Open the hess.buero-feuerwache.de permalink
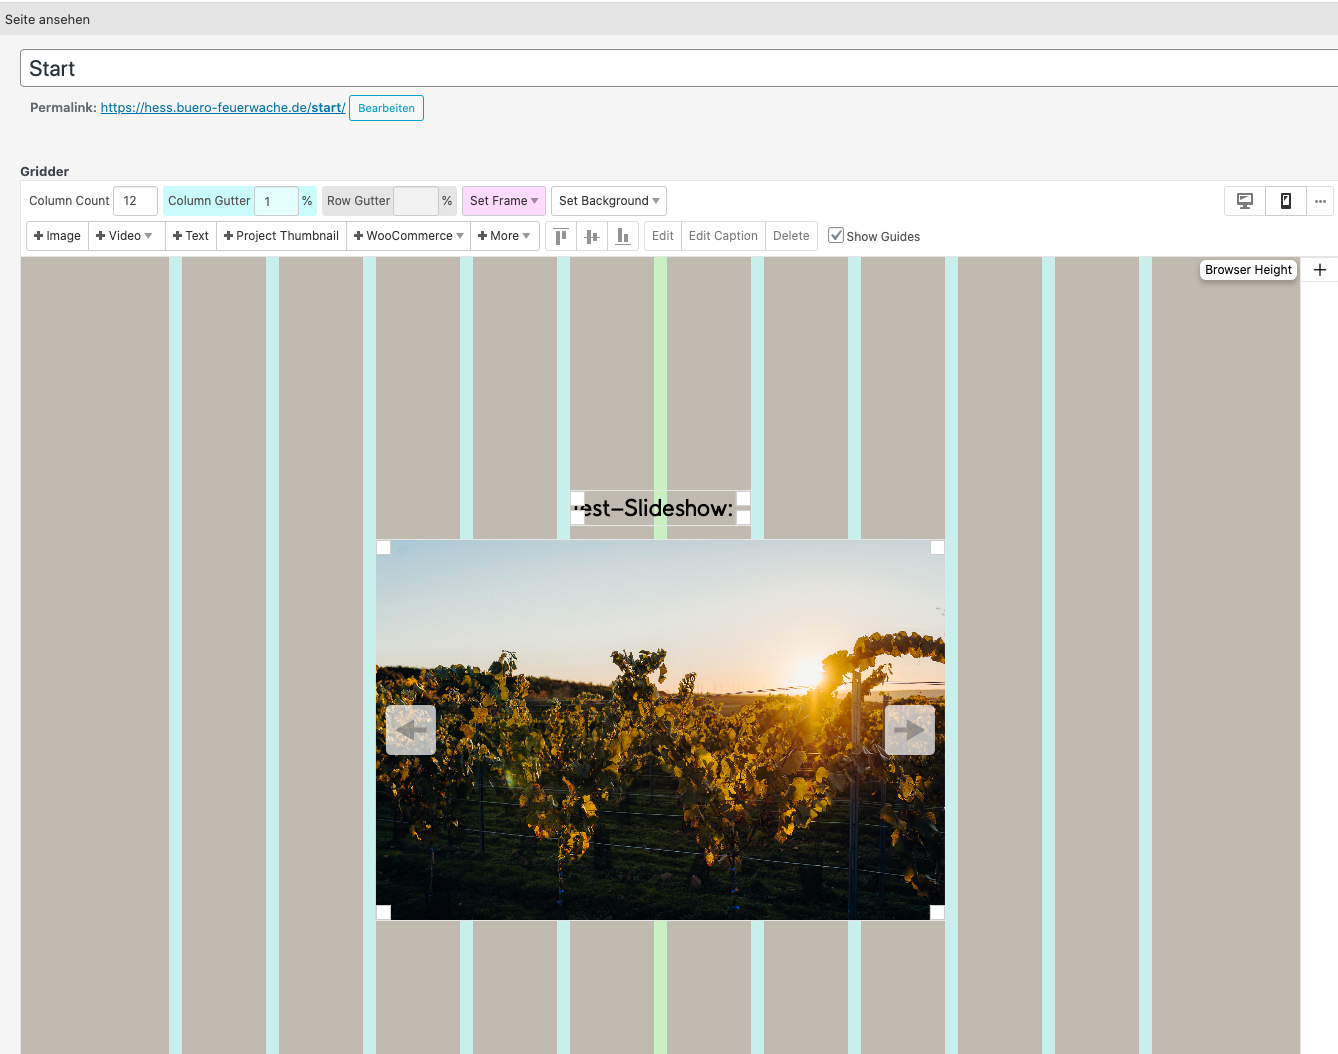Screen dimensions: 1338x1054 [x=222, y=108]
